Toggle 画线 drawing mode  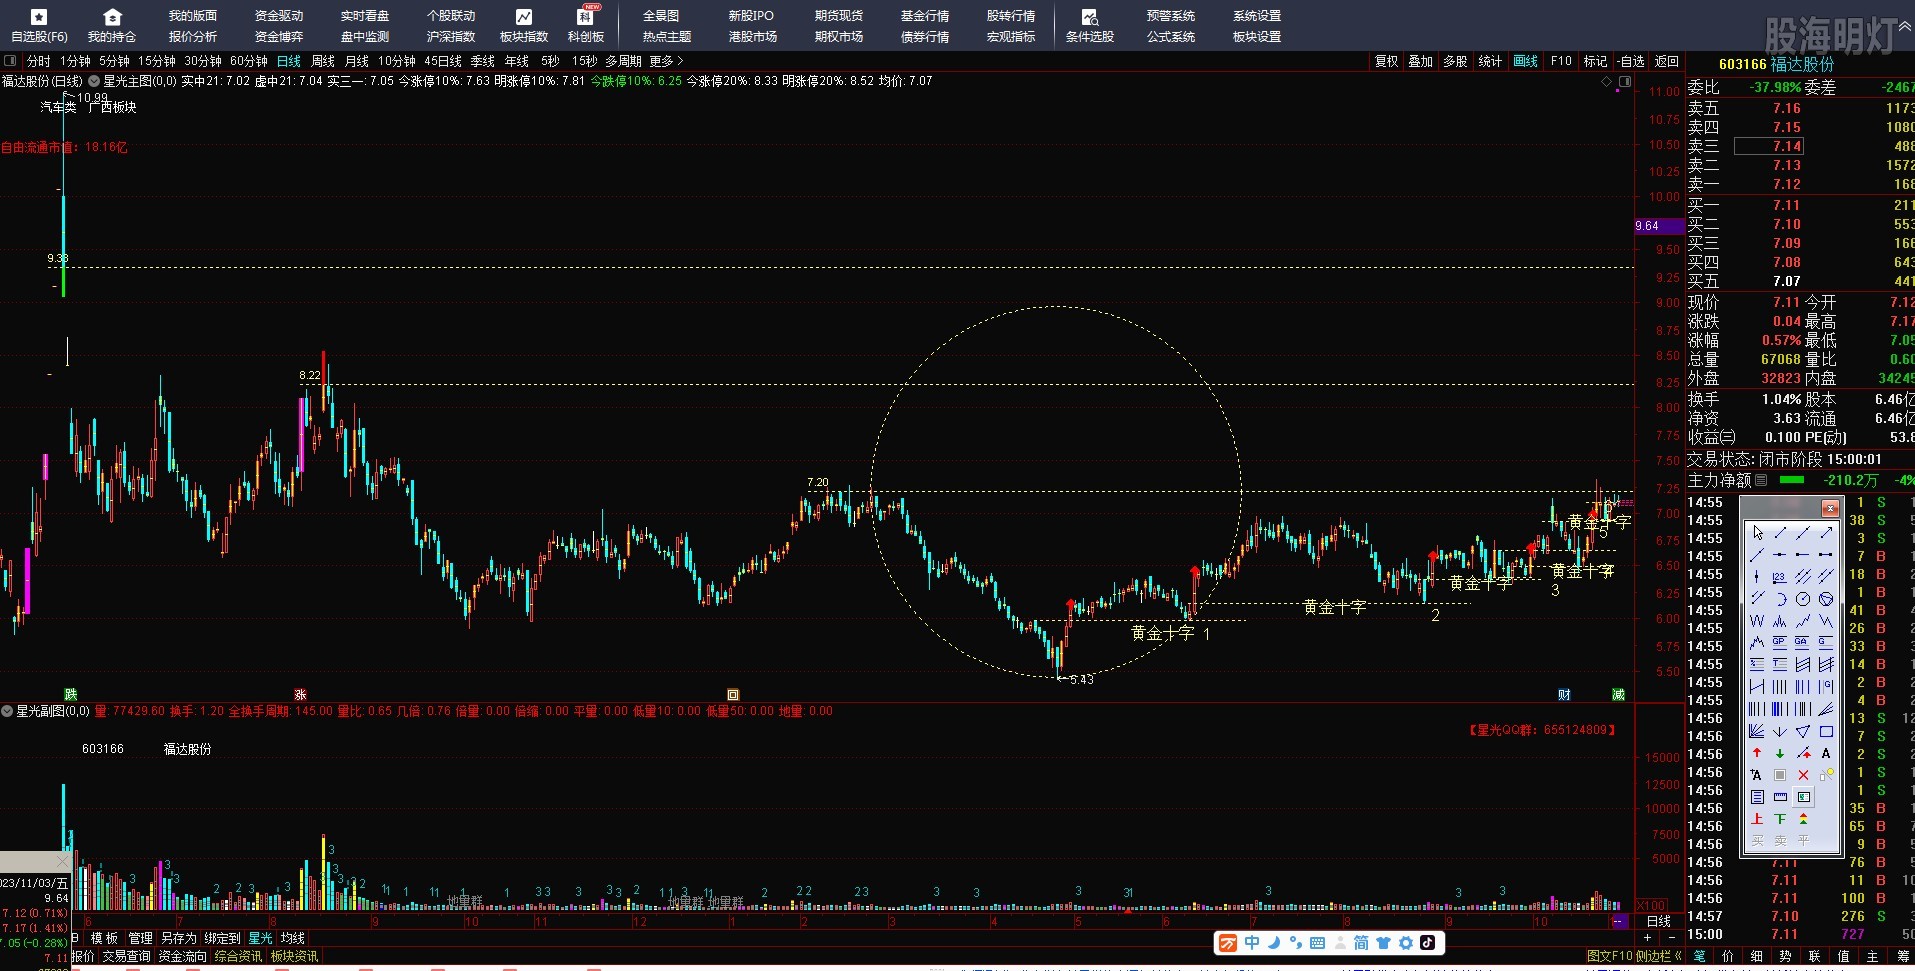tap(1525, 61)
